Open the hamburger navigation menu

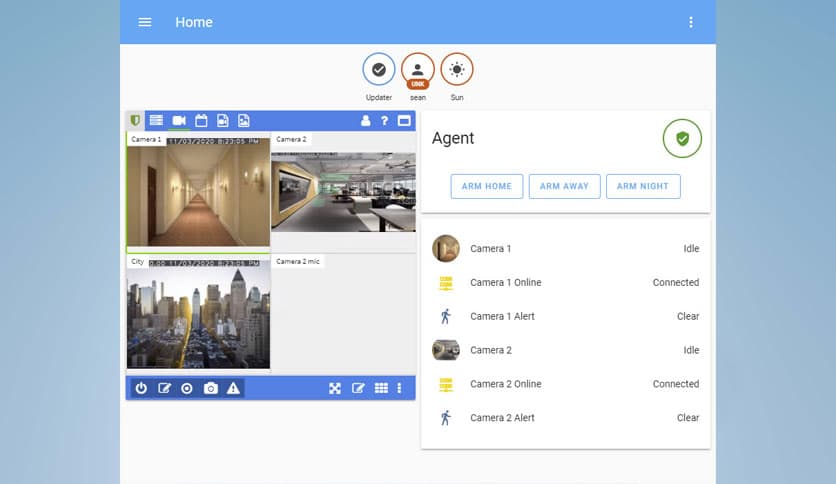coord(145,22)
